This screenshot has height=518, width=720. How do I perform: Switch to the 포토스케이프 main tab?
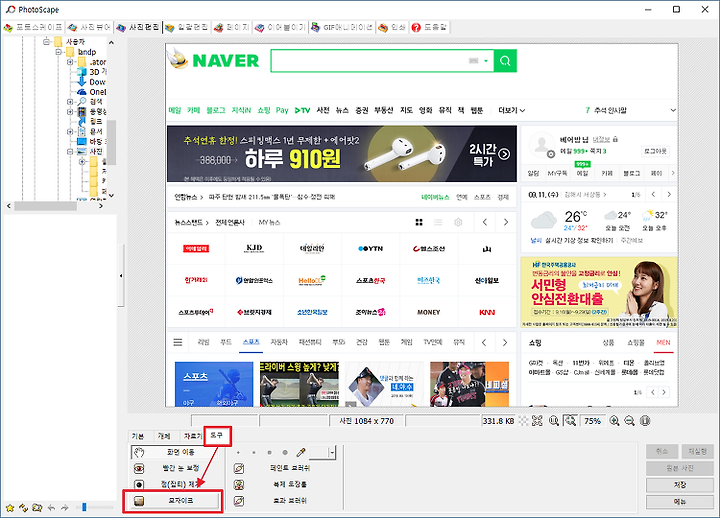pos(33,28)
